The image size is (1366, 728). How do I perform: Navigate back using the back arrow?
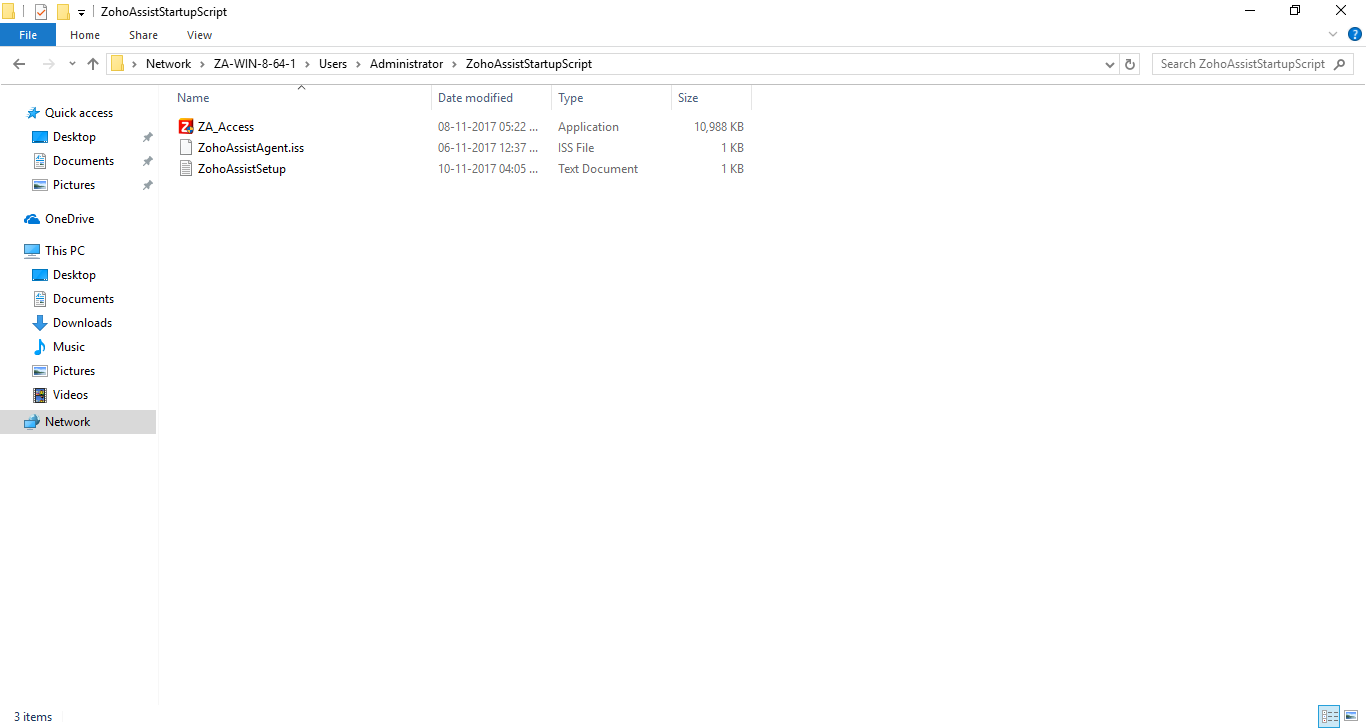[18, 63]
